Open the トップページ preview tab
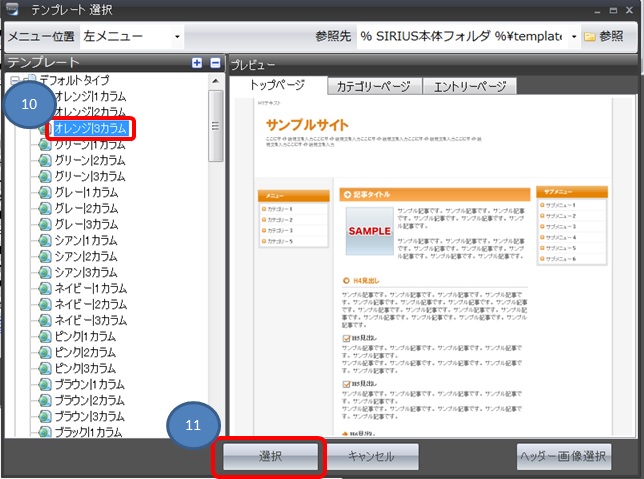This screenshot has height=479, width=644. pyautogui.click(x=277, y=86)
